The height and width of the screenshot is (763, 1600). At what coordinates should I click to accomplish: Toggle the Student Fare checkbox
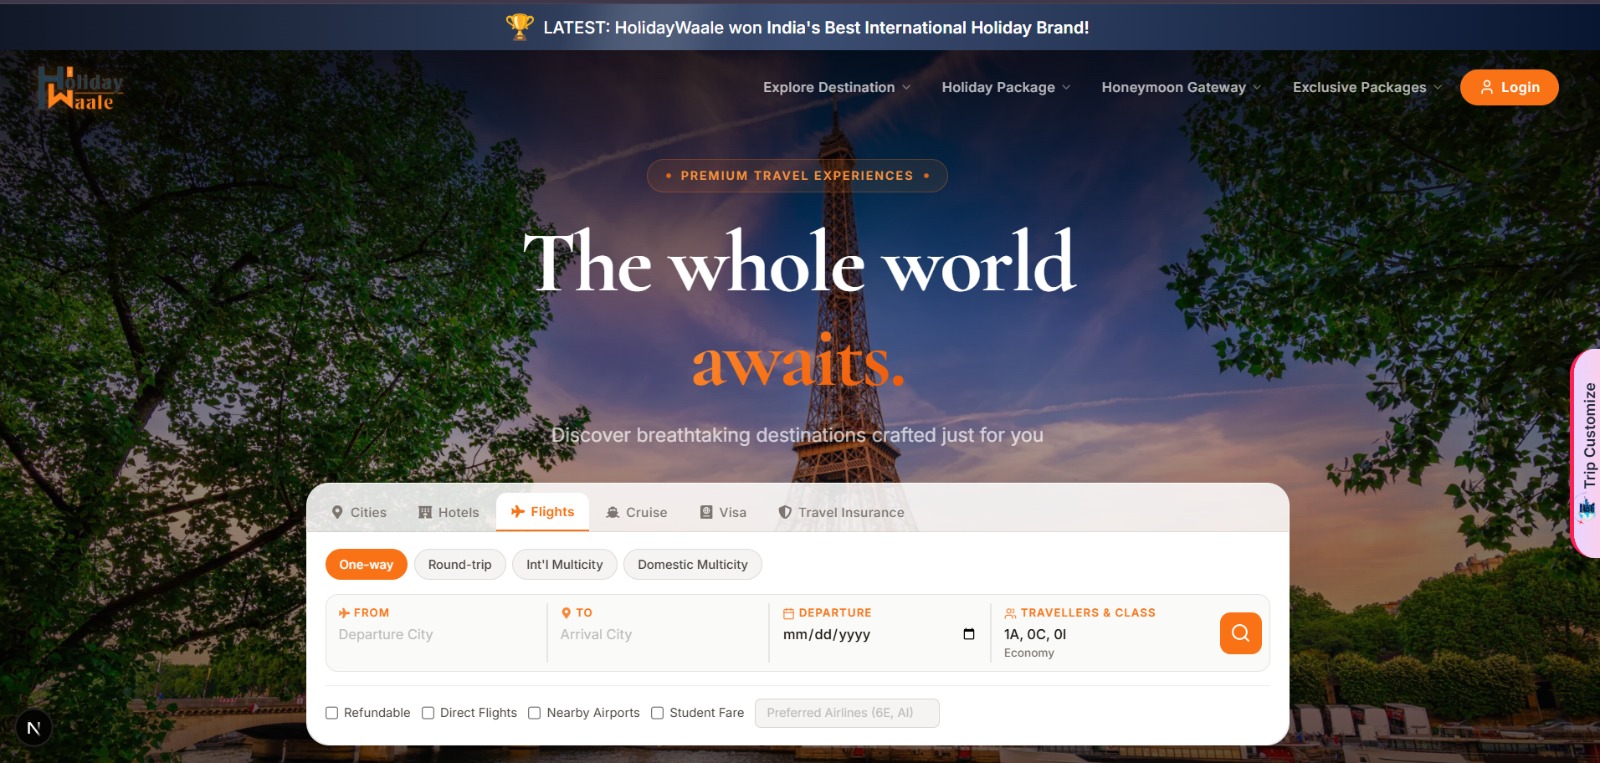point(657,713)
